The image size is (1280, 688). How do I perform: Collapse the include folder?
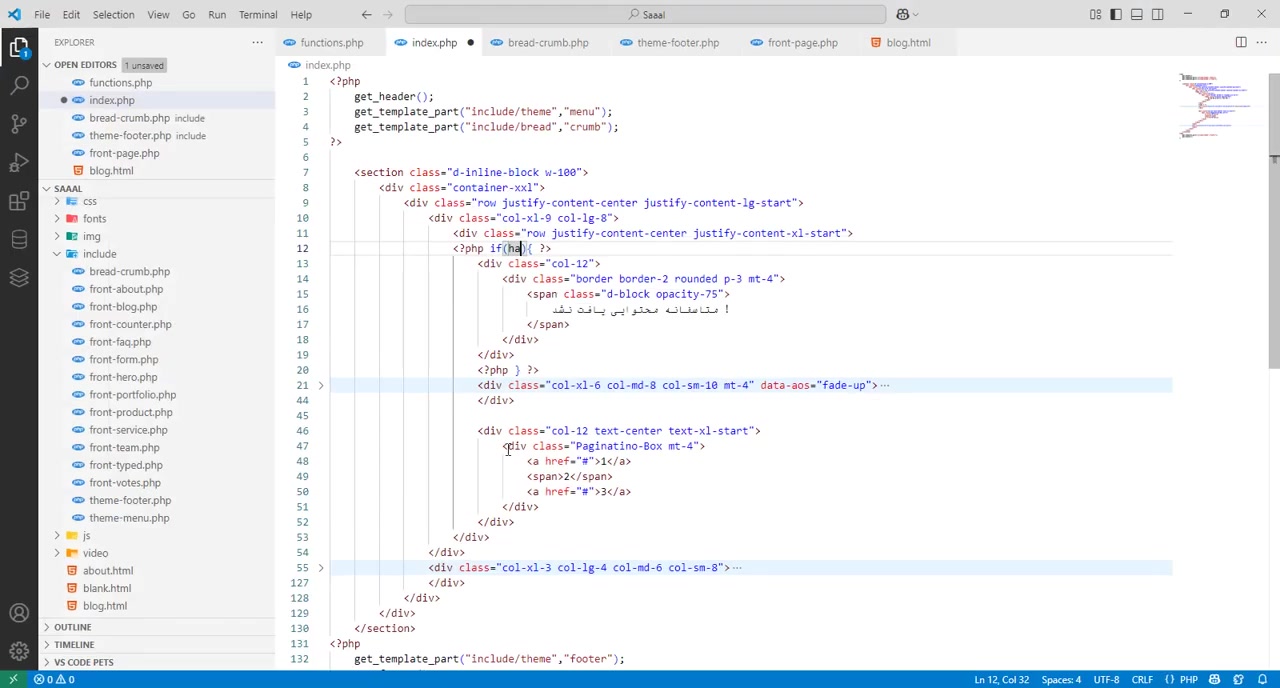click(99, 254)
